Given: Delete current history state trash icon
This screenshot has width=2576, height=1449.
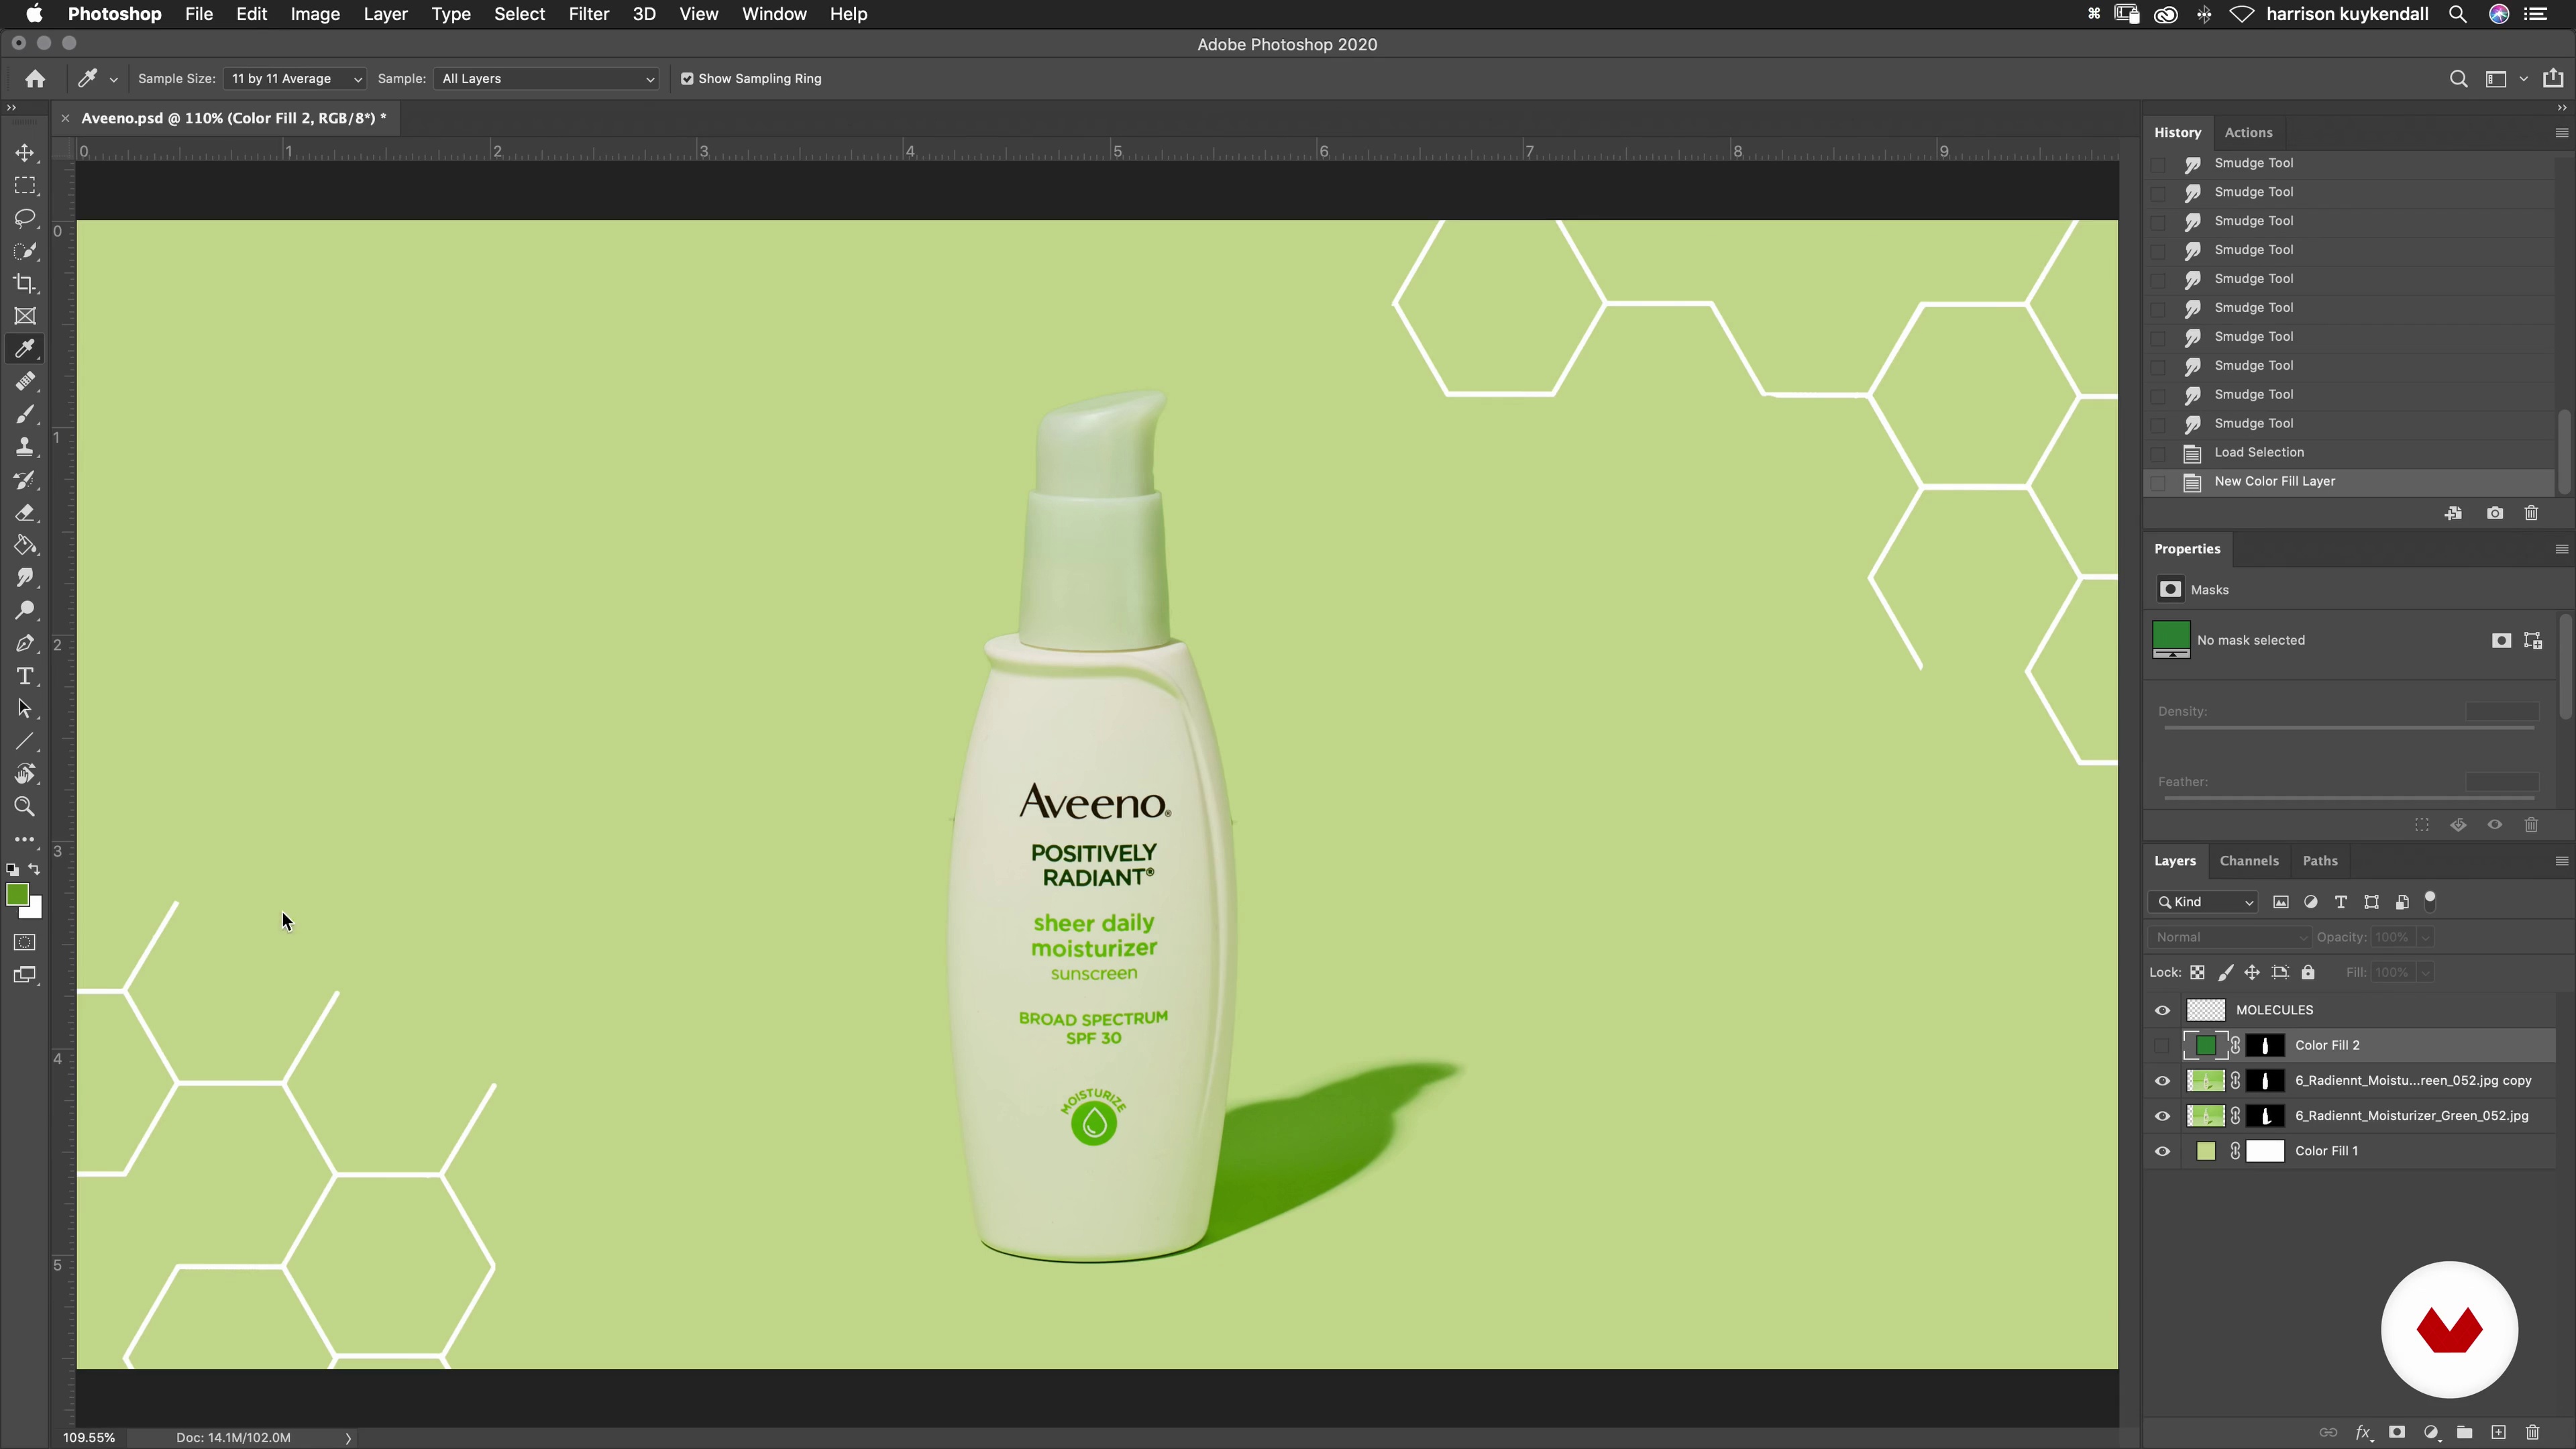Looking at the screenshot, I should click(x=2531, y=513).
